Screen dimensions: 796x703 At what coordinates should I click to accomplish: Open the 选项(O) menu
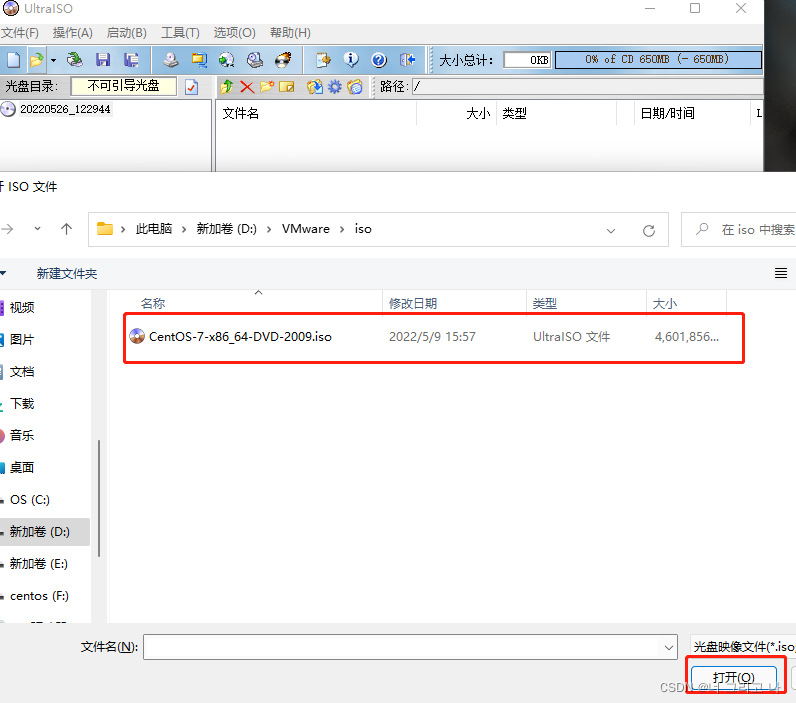click(235, 33)
